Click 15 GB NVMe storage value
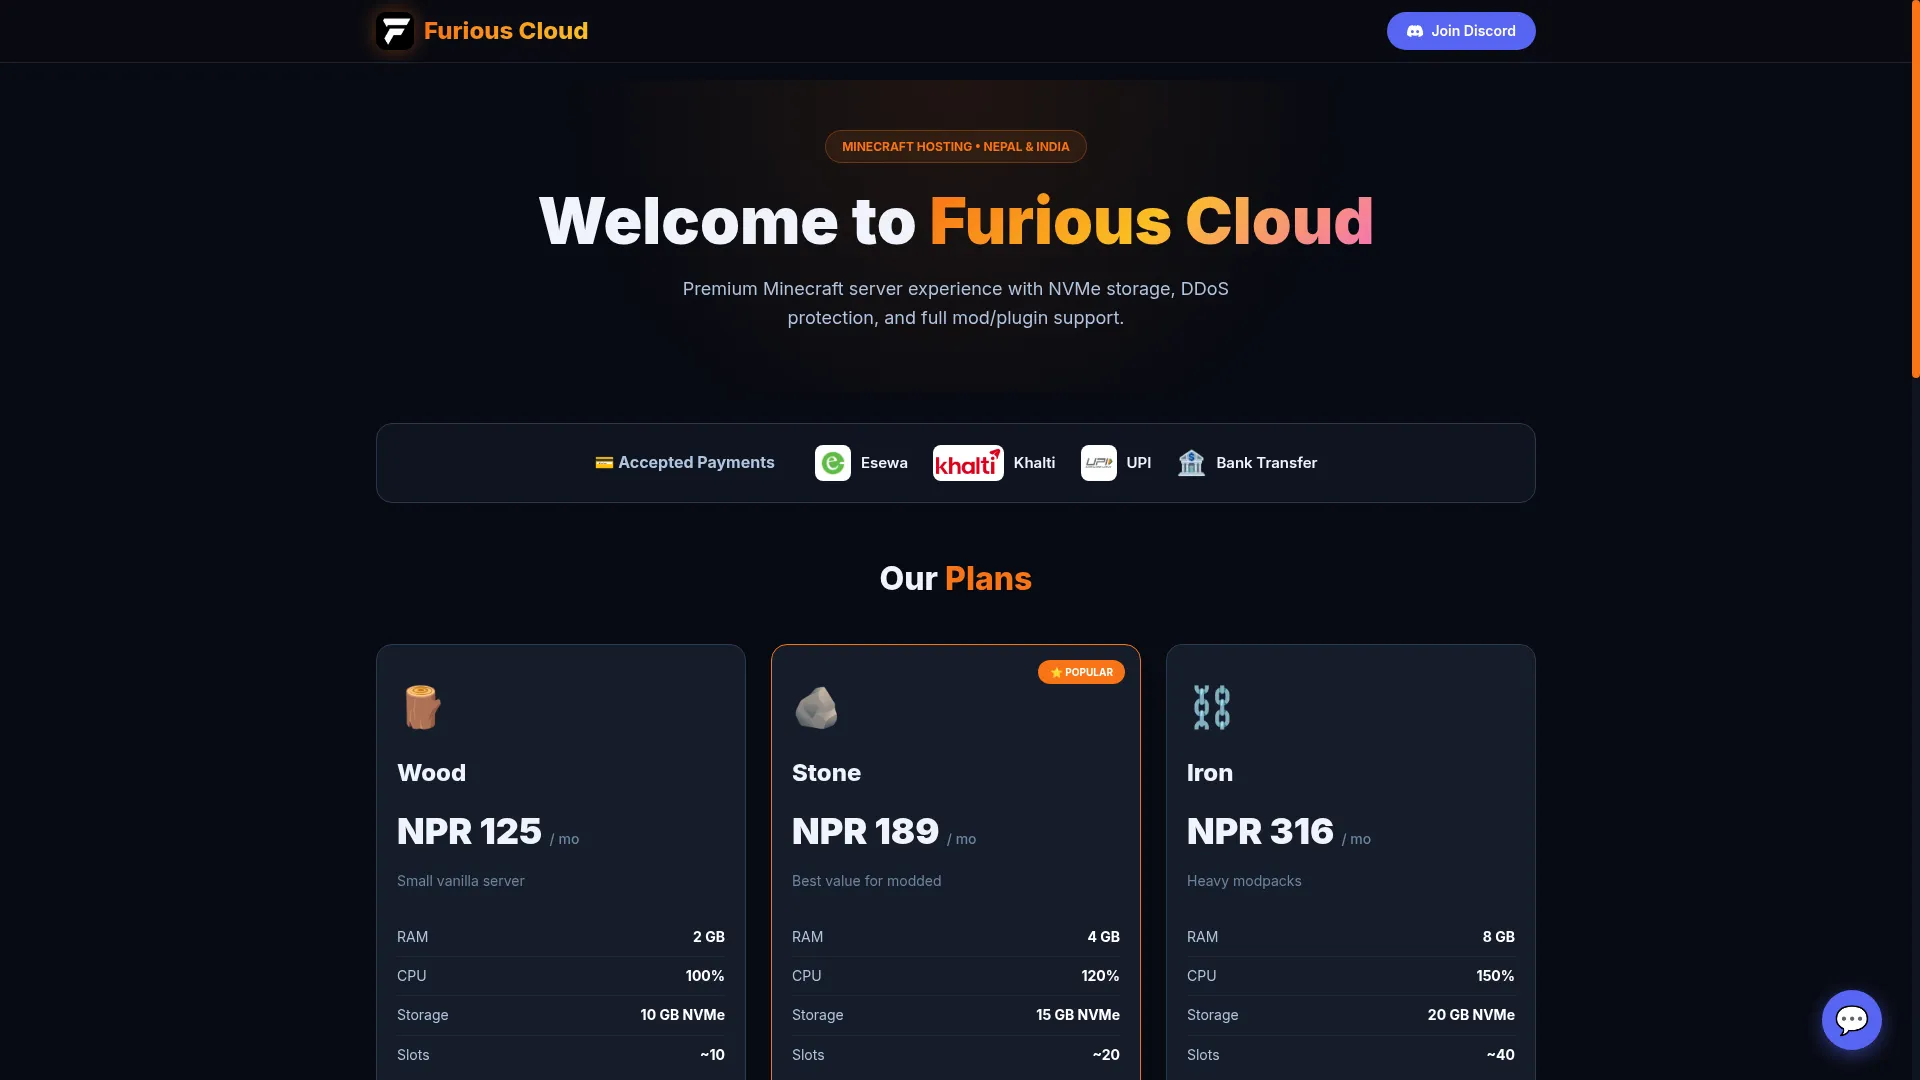Screen dimensions: 1920x1080 tap(1078, 1015)
